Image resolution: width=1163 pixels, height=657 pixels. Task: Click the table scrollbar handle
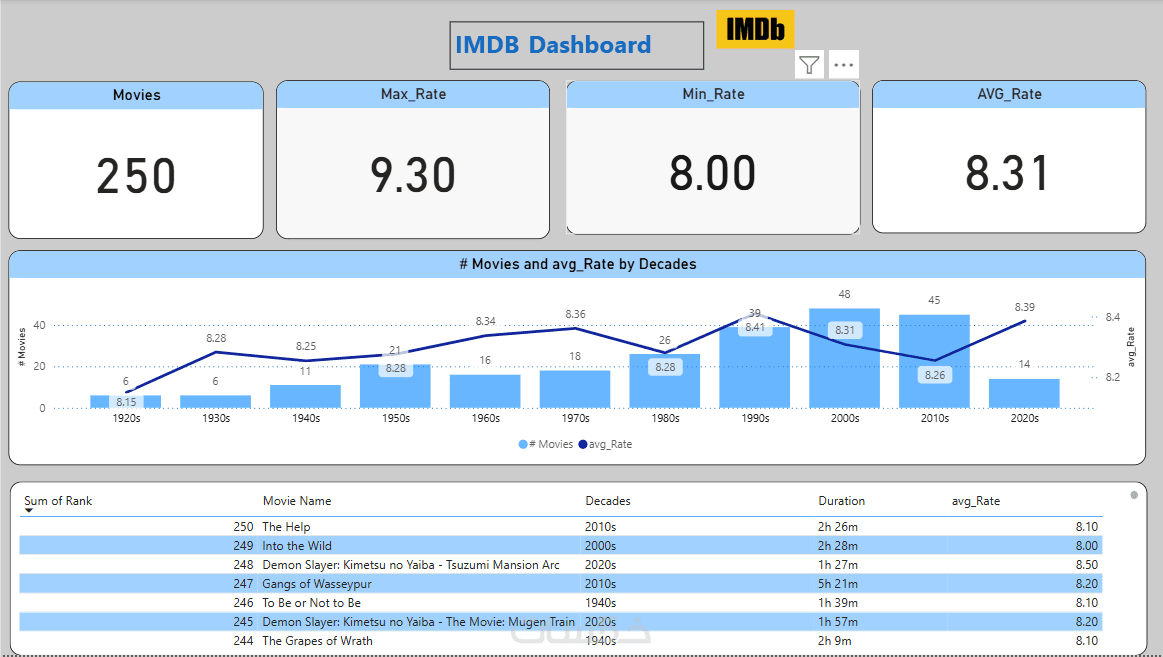pos(1134,495)
